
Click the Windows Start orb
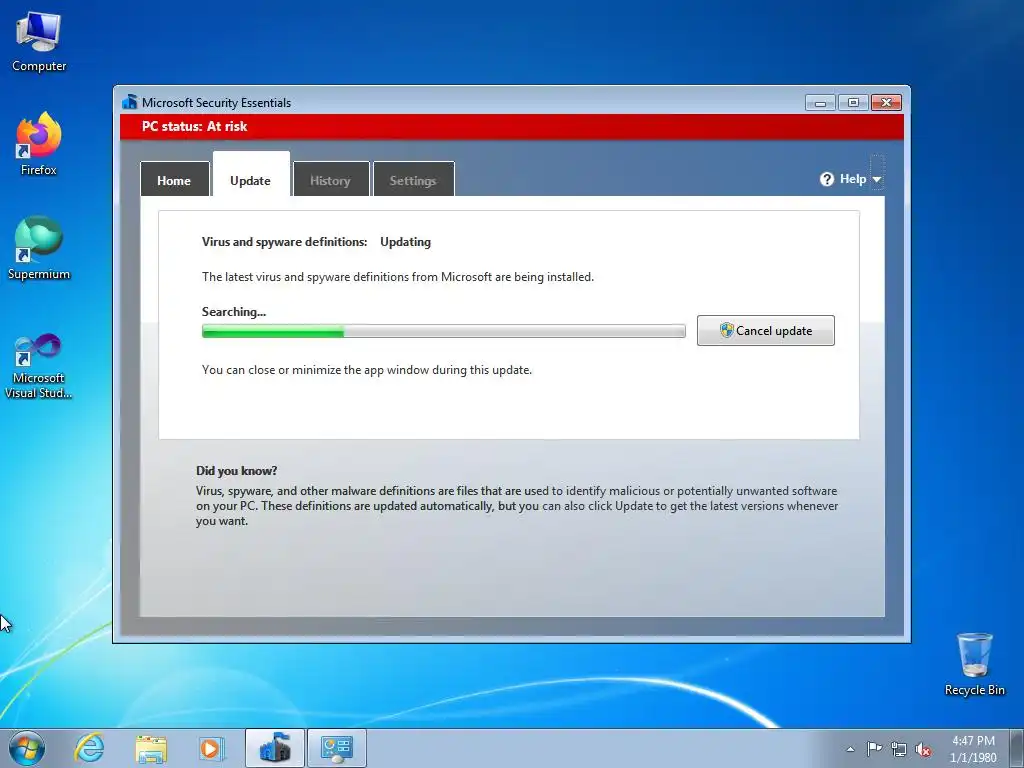coord(27,748)
